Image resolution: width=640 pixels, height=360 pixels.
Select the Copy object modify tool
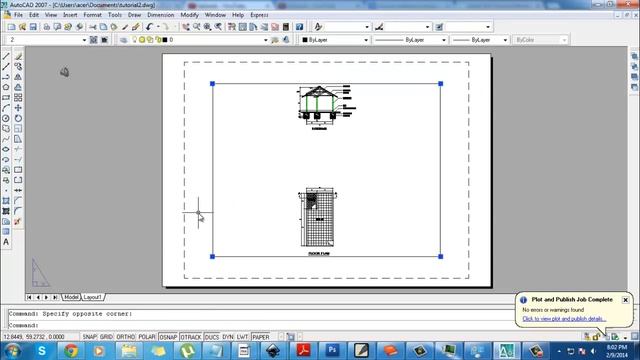pyautogui.click(x=18, y=67)
